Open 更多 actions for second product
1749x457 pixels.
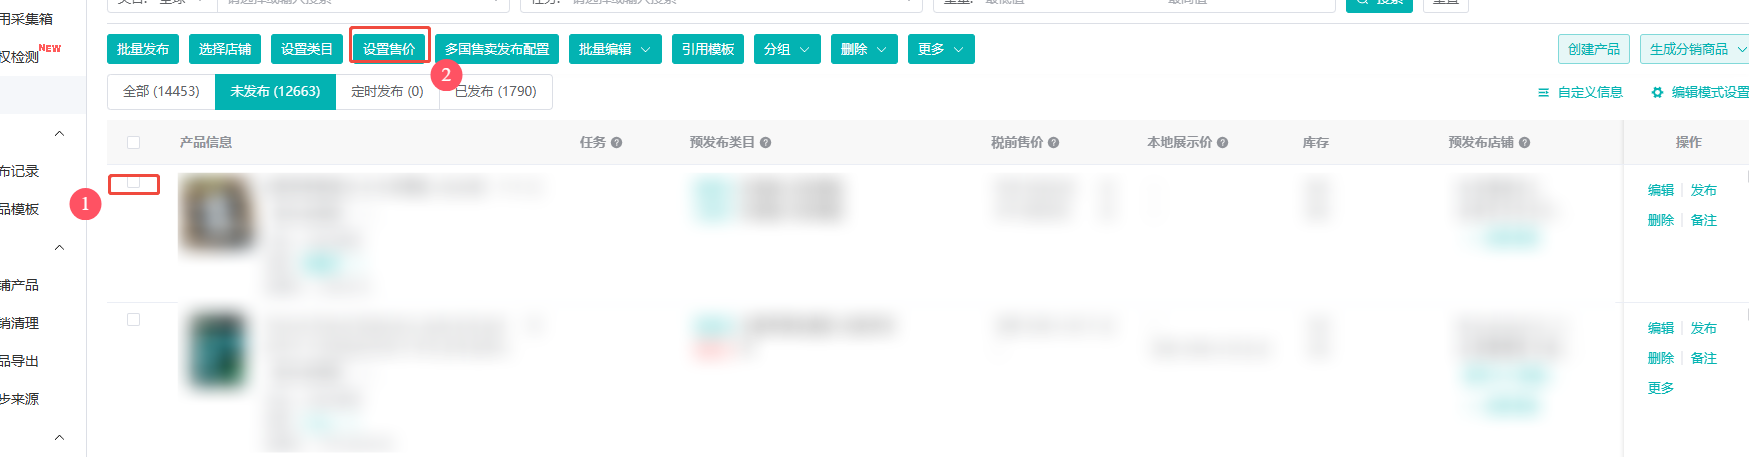coord(1661,388)
